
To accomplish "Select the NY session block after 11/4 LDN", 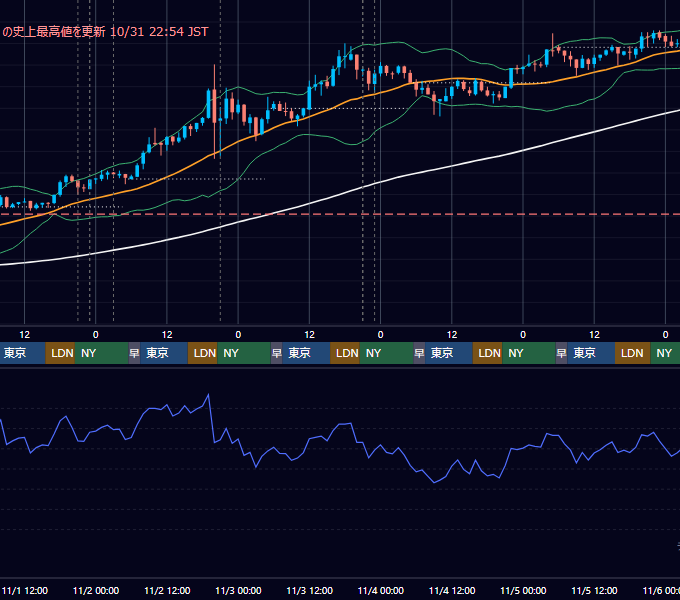I will pyautogui.click(x=528, y=353).
